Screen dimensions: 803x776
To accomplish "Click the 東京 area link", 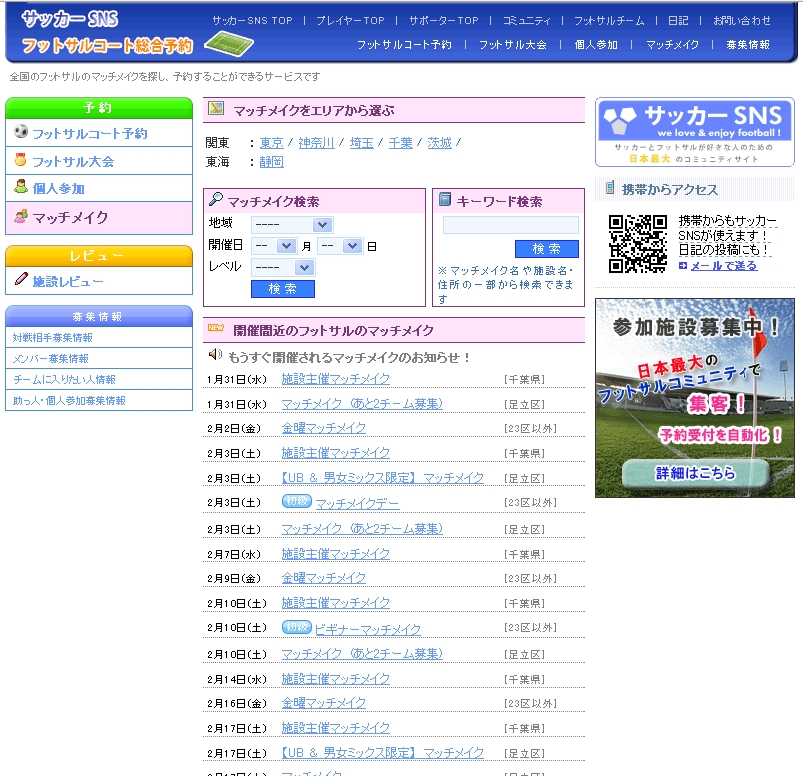I will [271, 143].
